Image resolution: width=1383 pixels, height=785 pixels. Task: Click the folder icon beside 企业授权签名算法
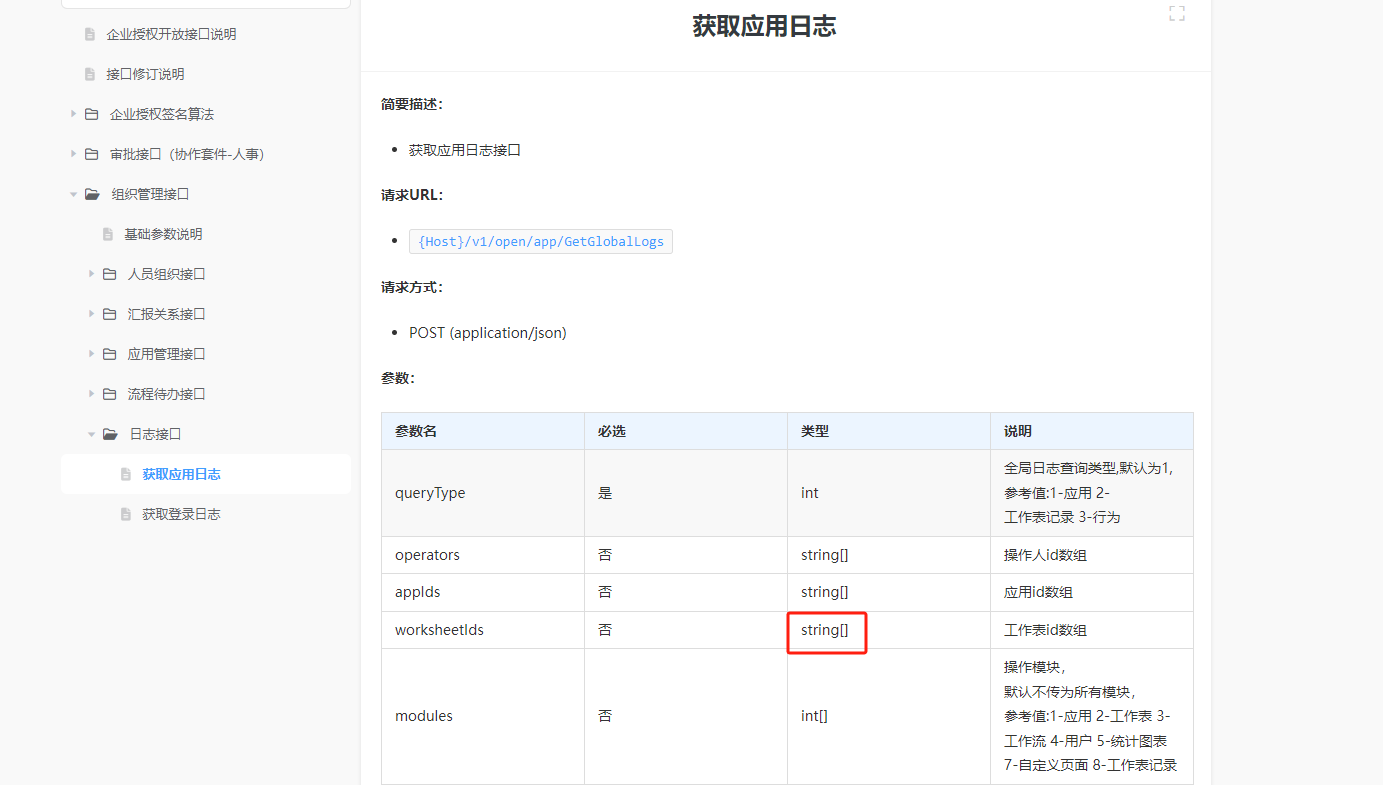click(x=91, y=114)
